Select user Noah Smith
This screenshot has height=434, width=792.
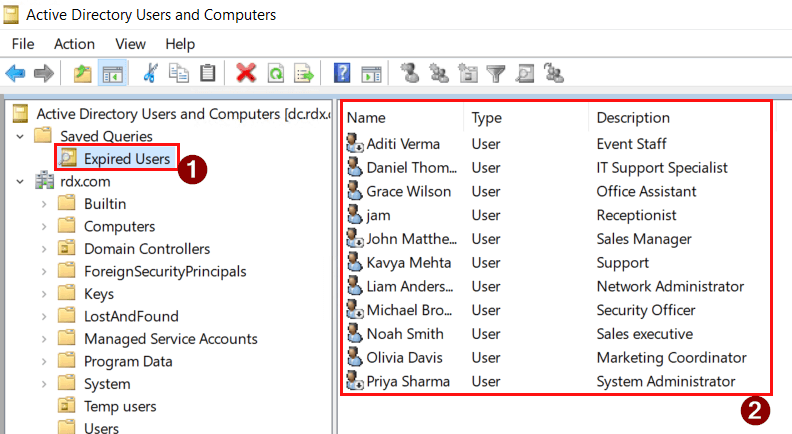coord(405,334)
